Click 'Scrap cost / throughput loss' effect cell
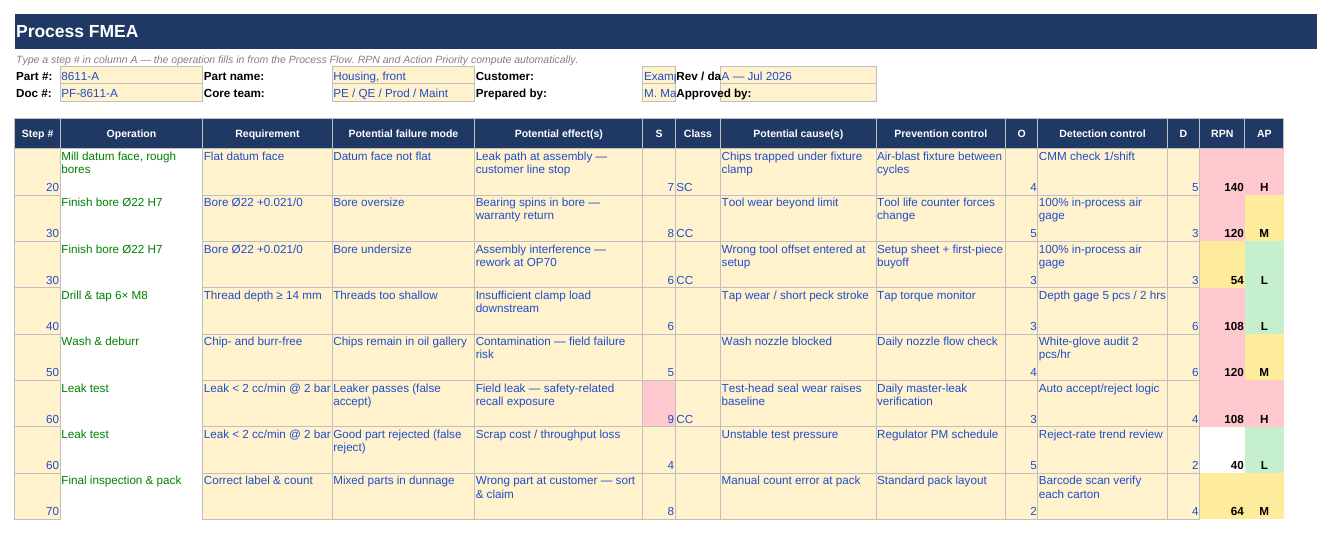The height and width of the screenshot is (534, 1317). click(x=558, y=450)
